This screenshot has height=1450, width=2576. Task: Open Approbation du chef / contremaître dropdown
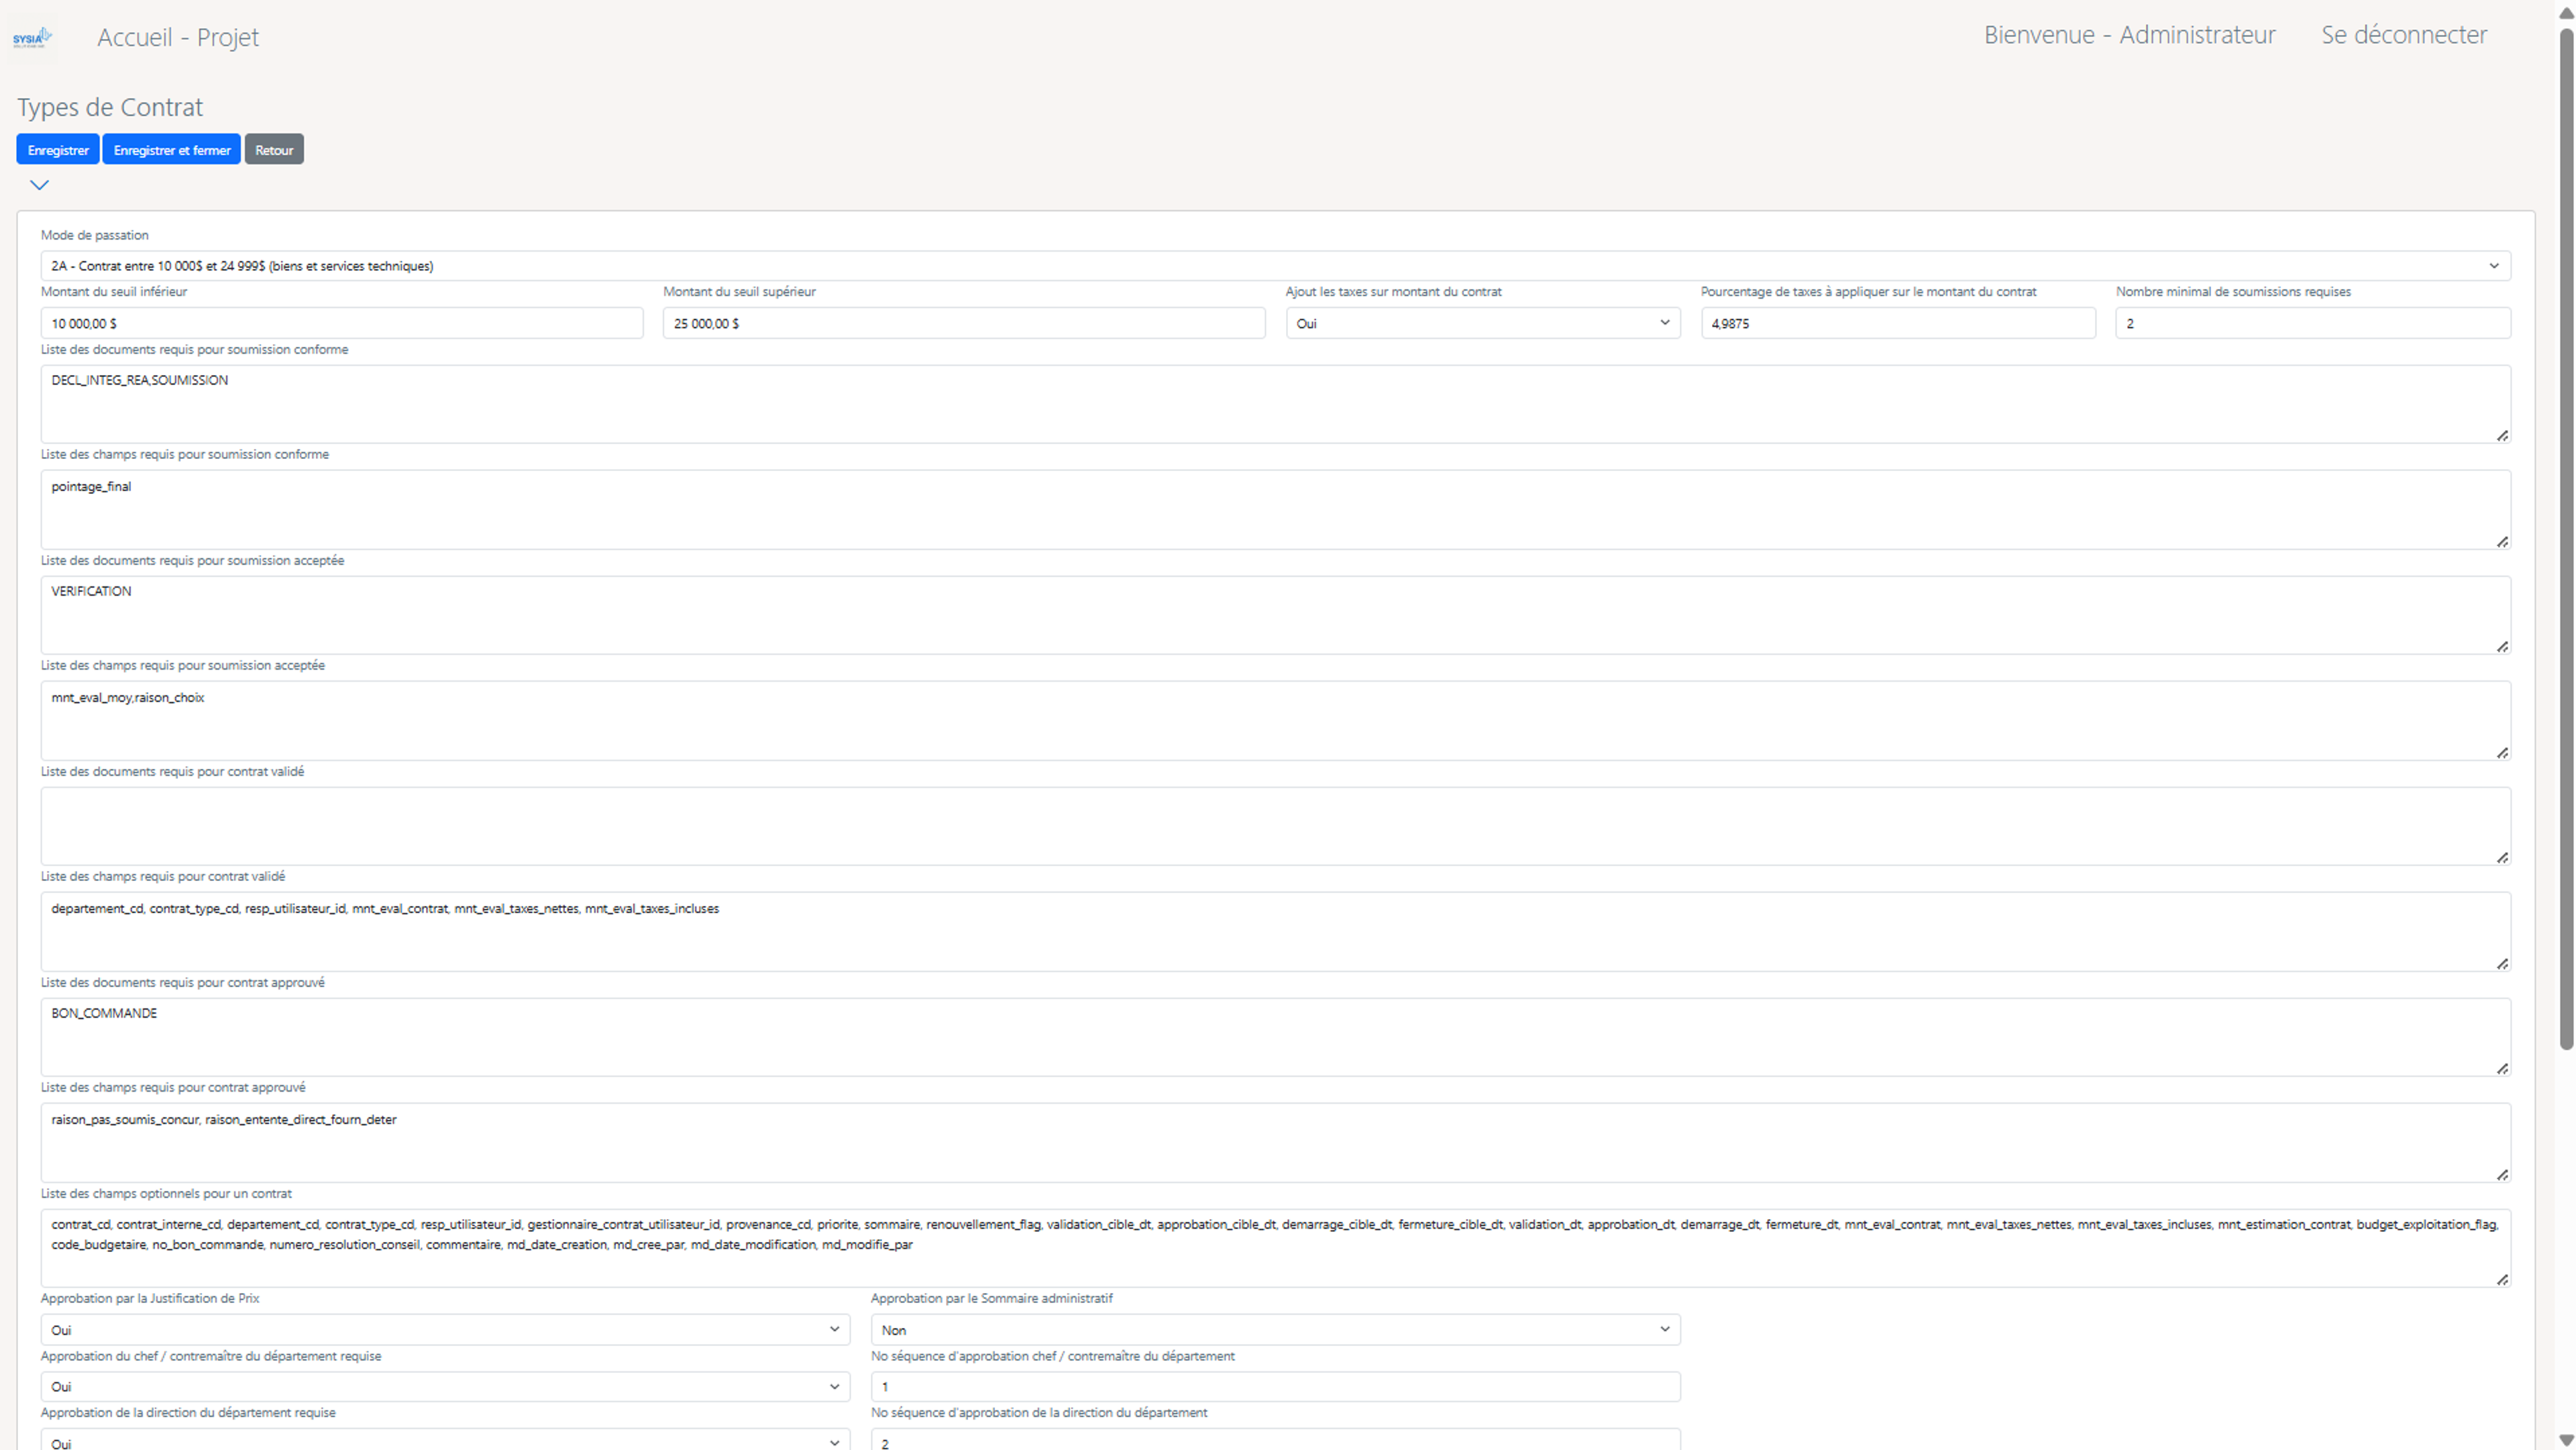[x=445, y=1387]
